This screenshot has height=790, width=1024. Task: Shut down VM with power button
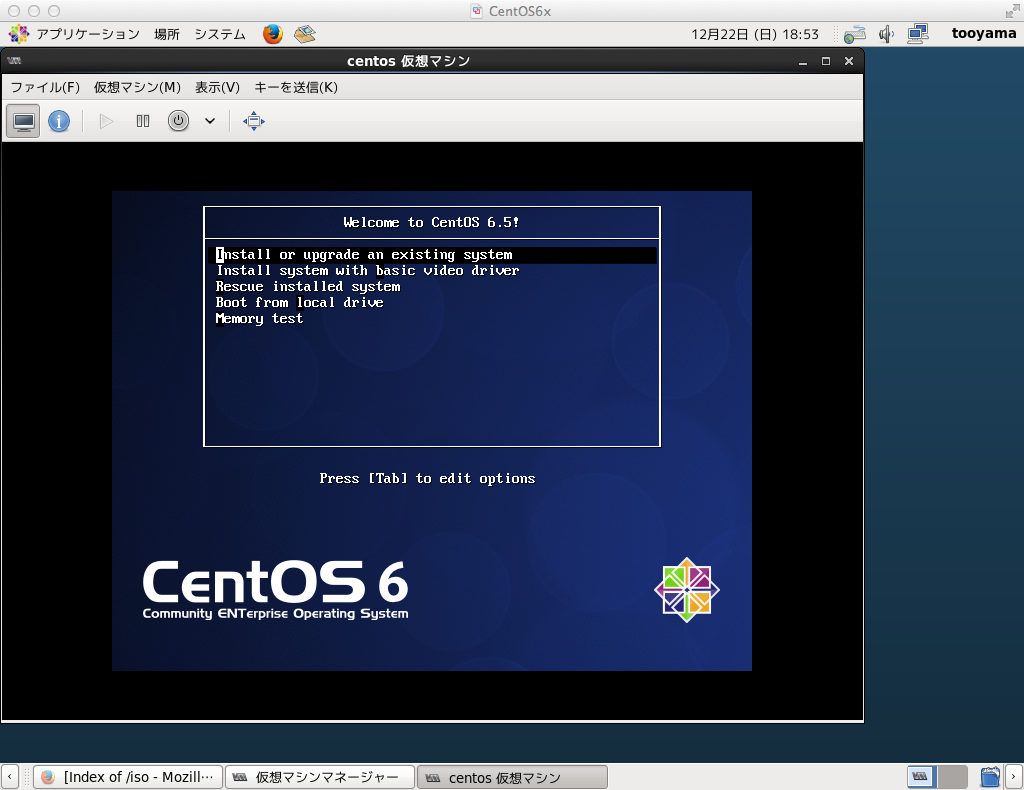[x=178, y=121]
